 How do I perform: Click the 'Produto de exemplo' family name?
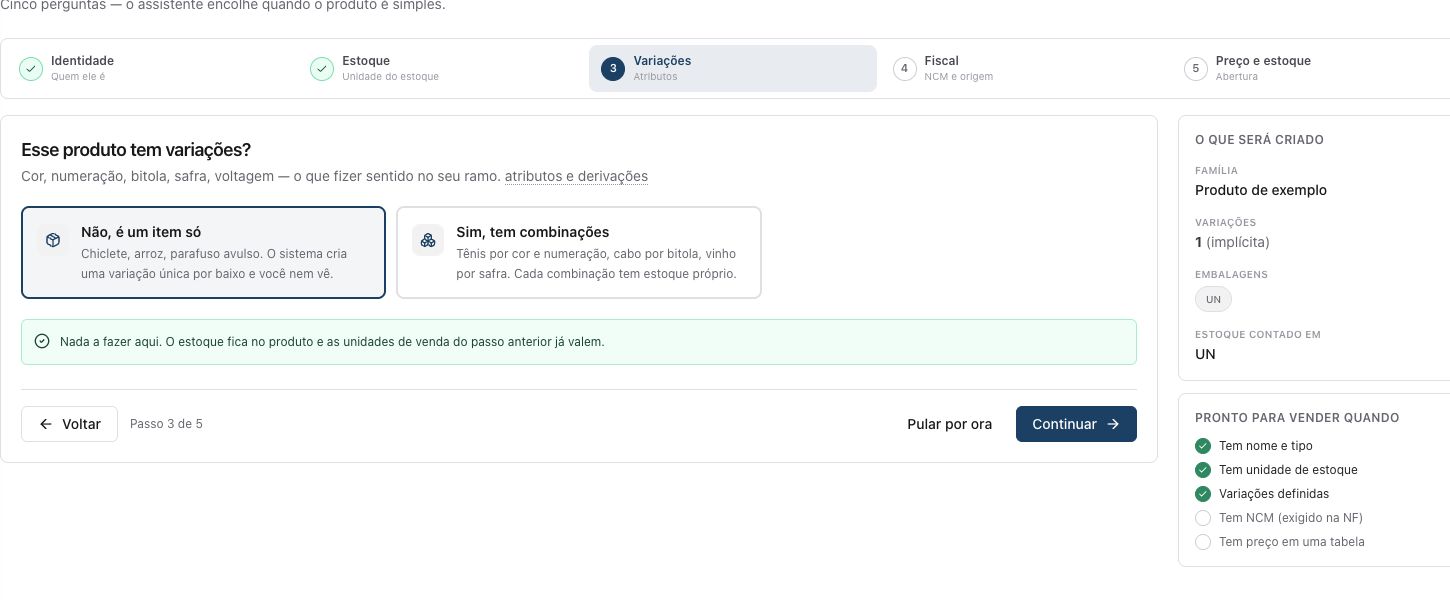pos(1261,190)
